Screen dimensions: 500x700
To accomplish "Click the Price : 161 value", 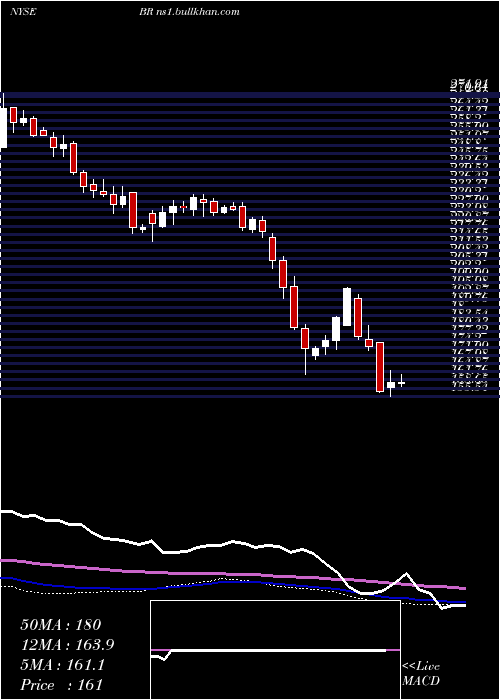I will 61,685.
